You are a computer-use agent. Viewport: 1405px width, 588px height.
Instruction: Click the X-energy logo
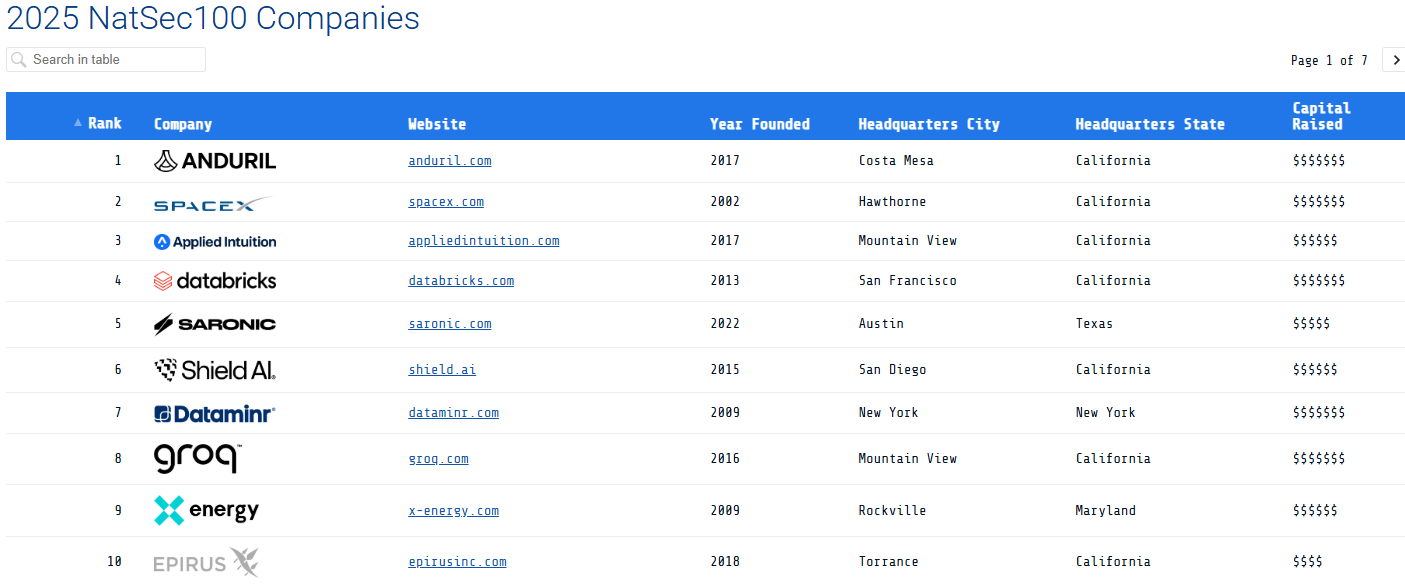tap(206, 511)
